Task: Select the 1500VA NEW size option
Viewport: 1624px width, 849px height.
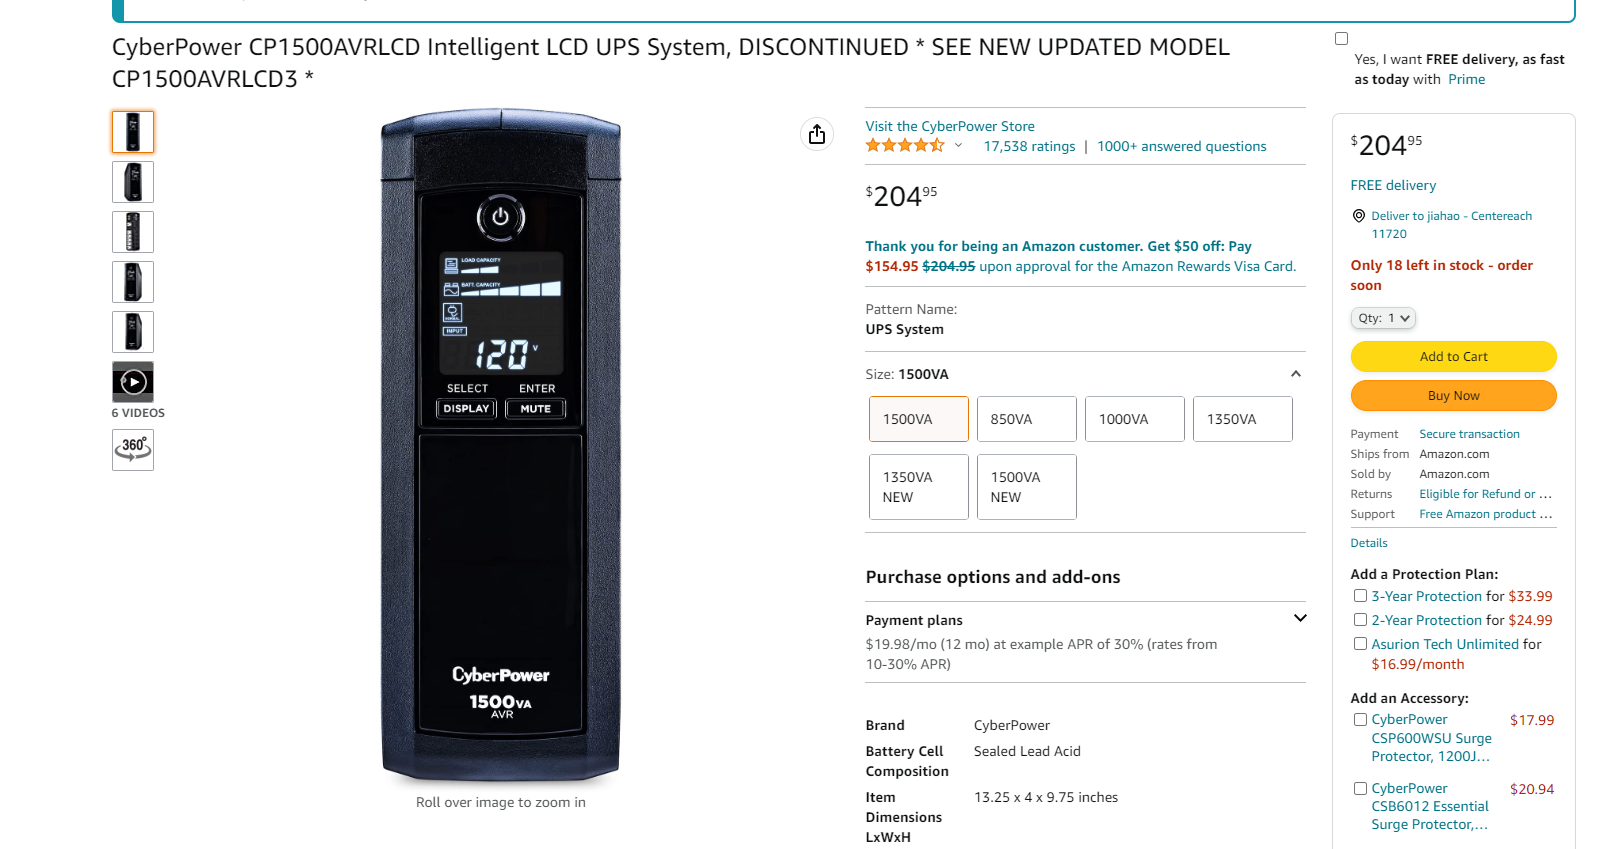Action: (1027, 487)
